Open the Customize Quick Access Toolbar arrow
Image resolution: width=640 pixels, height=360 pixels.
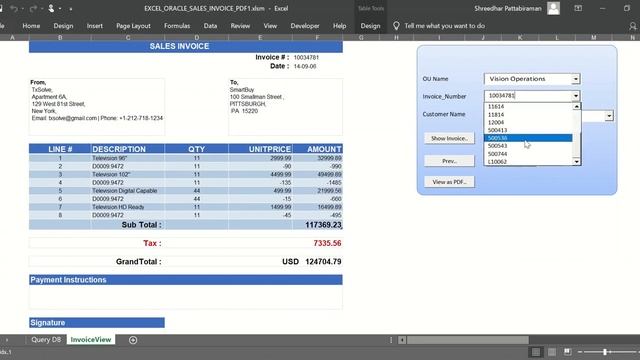coord(70,9)
